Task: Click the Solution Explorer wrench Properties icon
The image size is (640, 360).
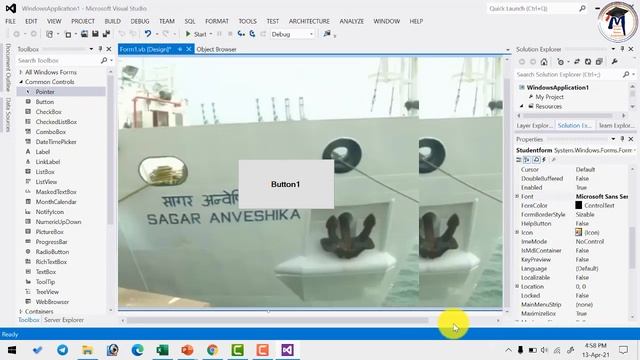Action: [614, 62]
